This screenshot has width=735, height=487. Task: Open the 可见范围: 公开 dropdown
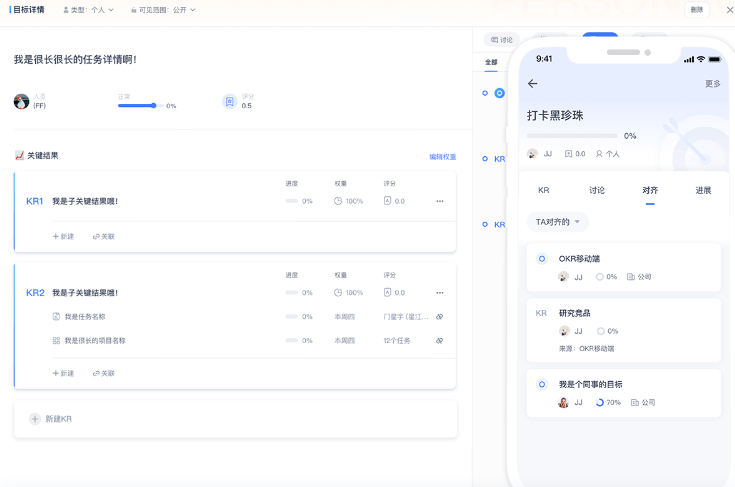point(163,10)
